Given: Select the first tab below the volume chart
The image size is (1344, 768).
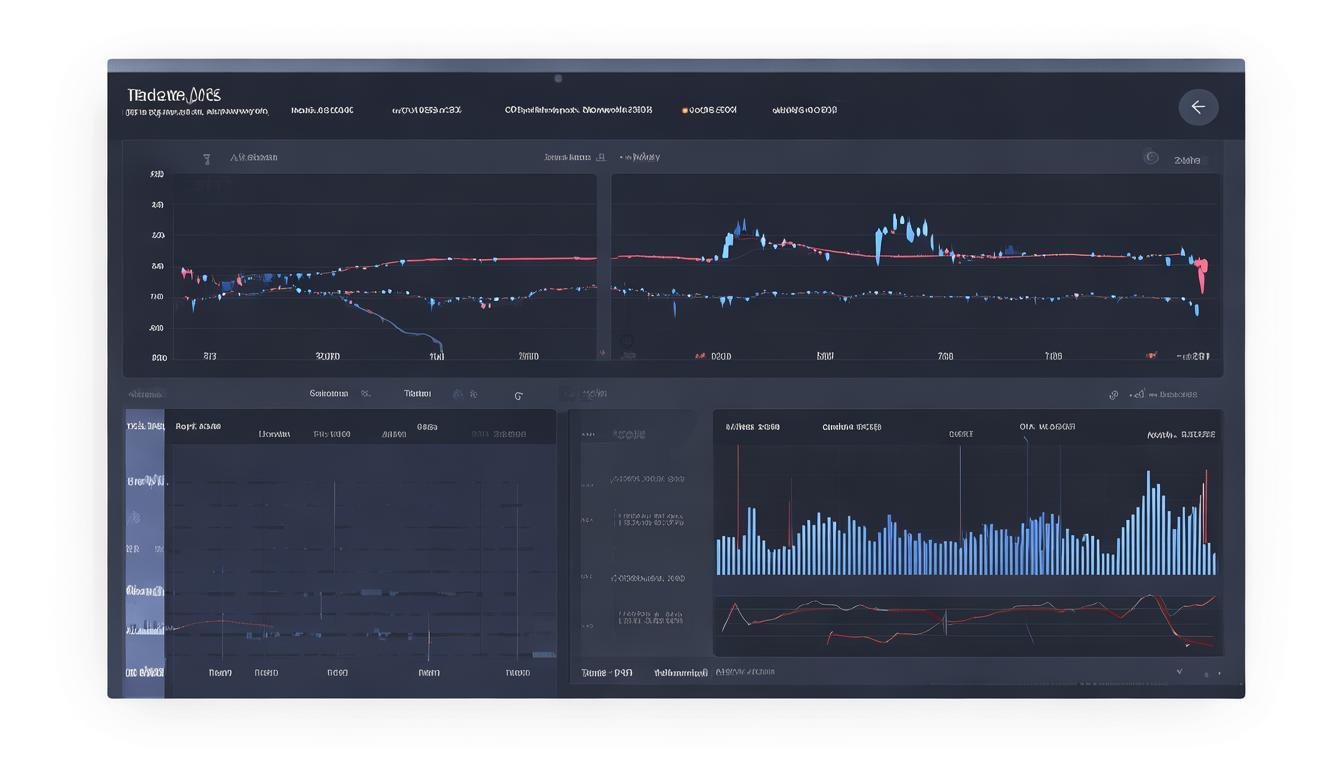Looking at the screenshot, I should (x=607, y=673).
